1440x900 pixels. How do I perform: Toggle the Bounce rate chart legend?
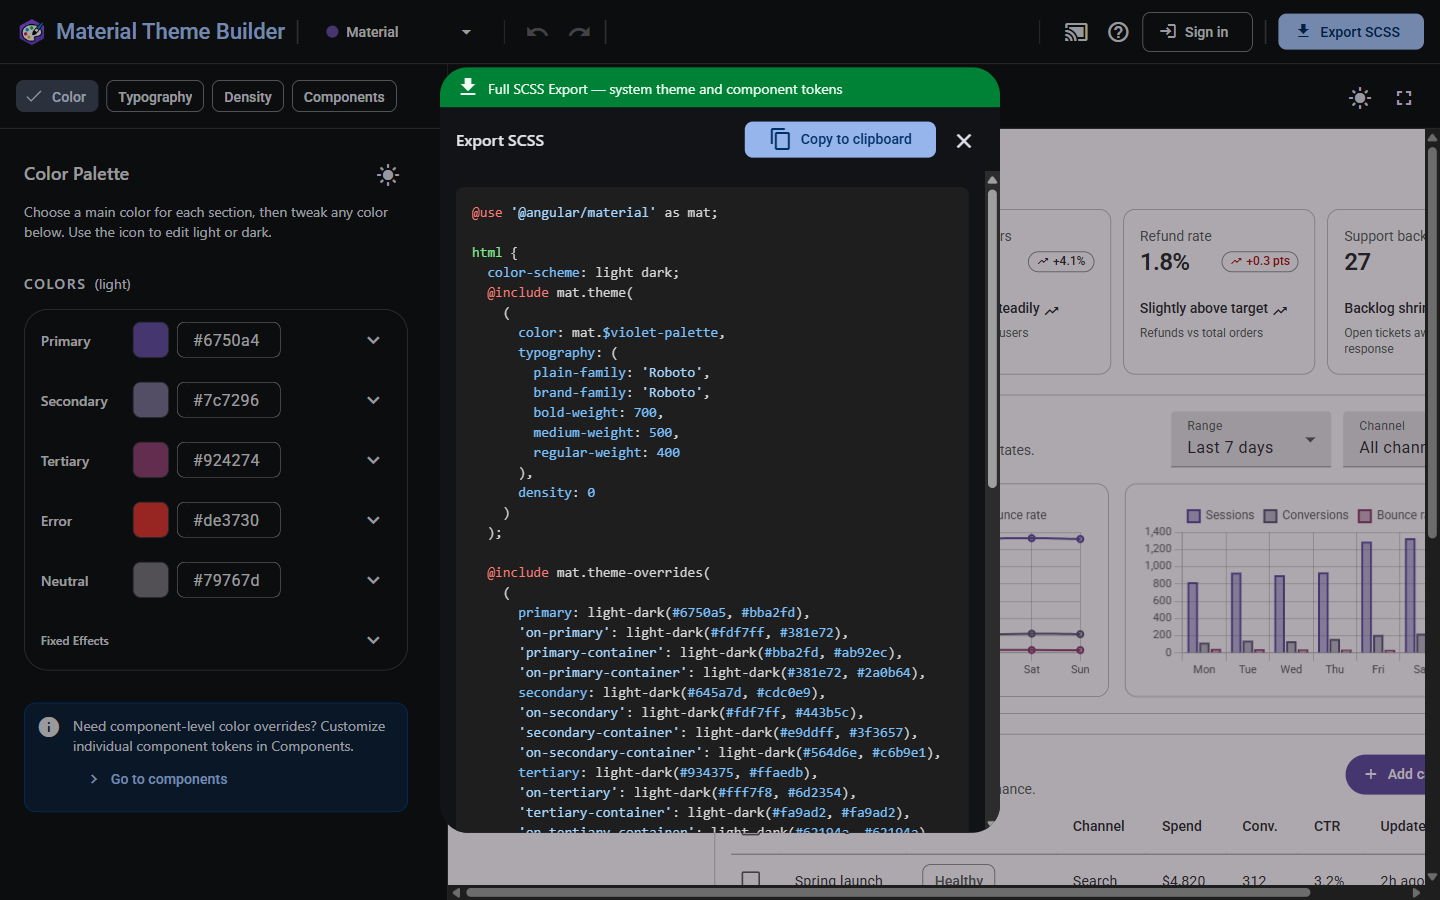tap(1391, 515)
